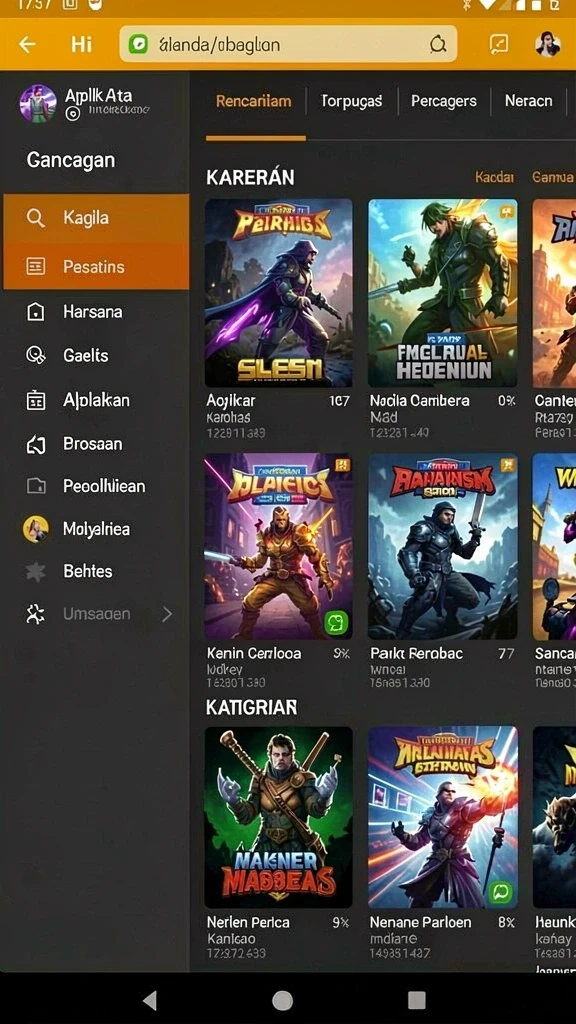Click the Kacdaı link beside KARERÁN
Screen dimensions: 576x1024
tap(494, 177)
